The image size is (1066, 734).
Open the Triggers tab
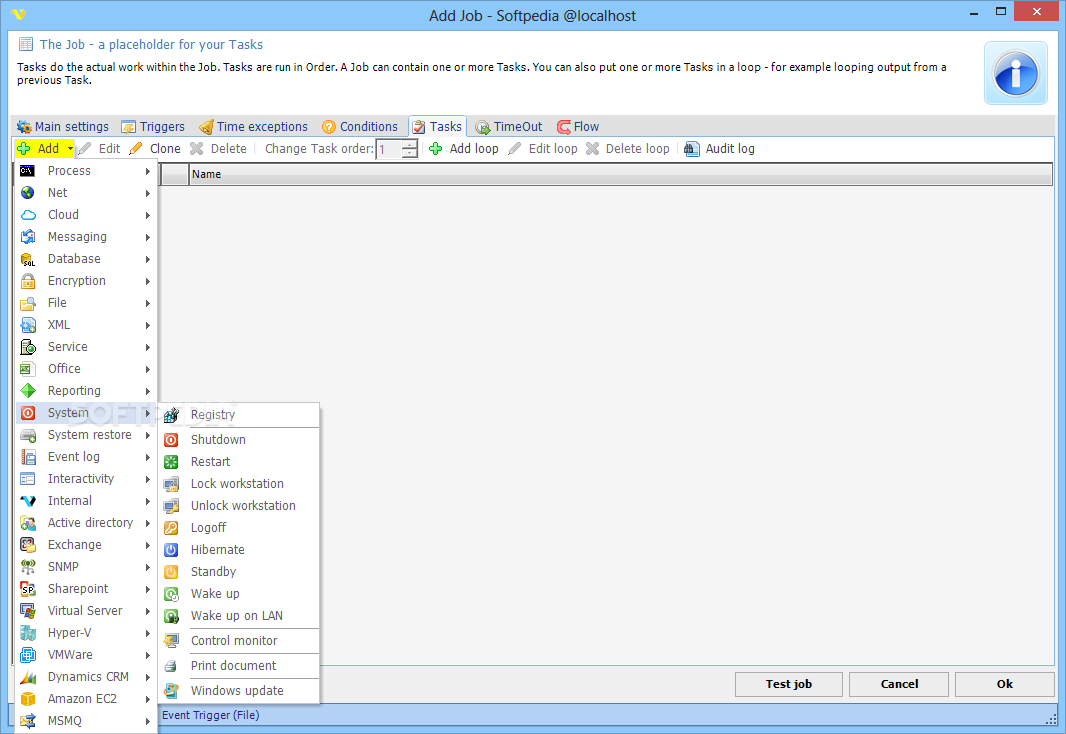coord(153,126)
